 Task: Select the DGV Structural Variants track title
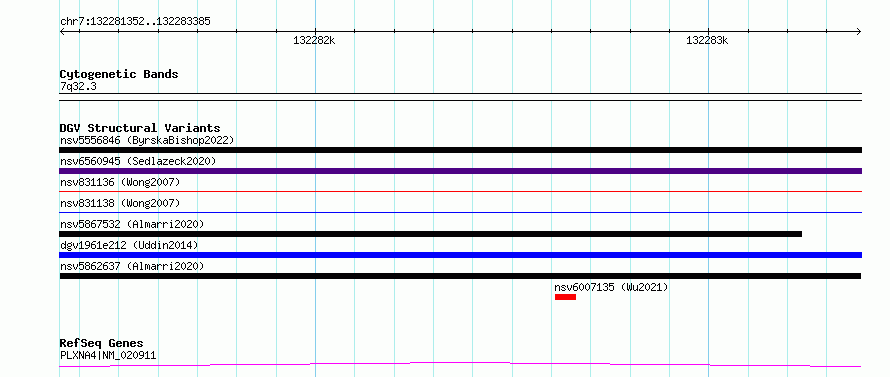coord(140,128)
